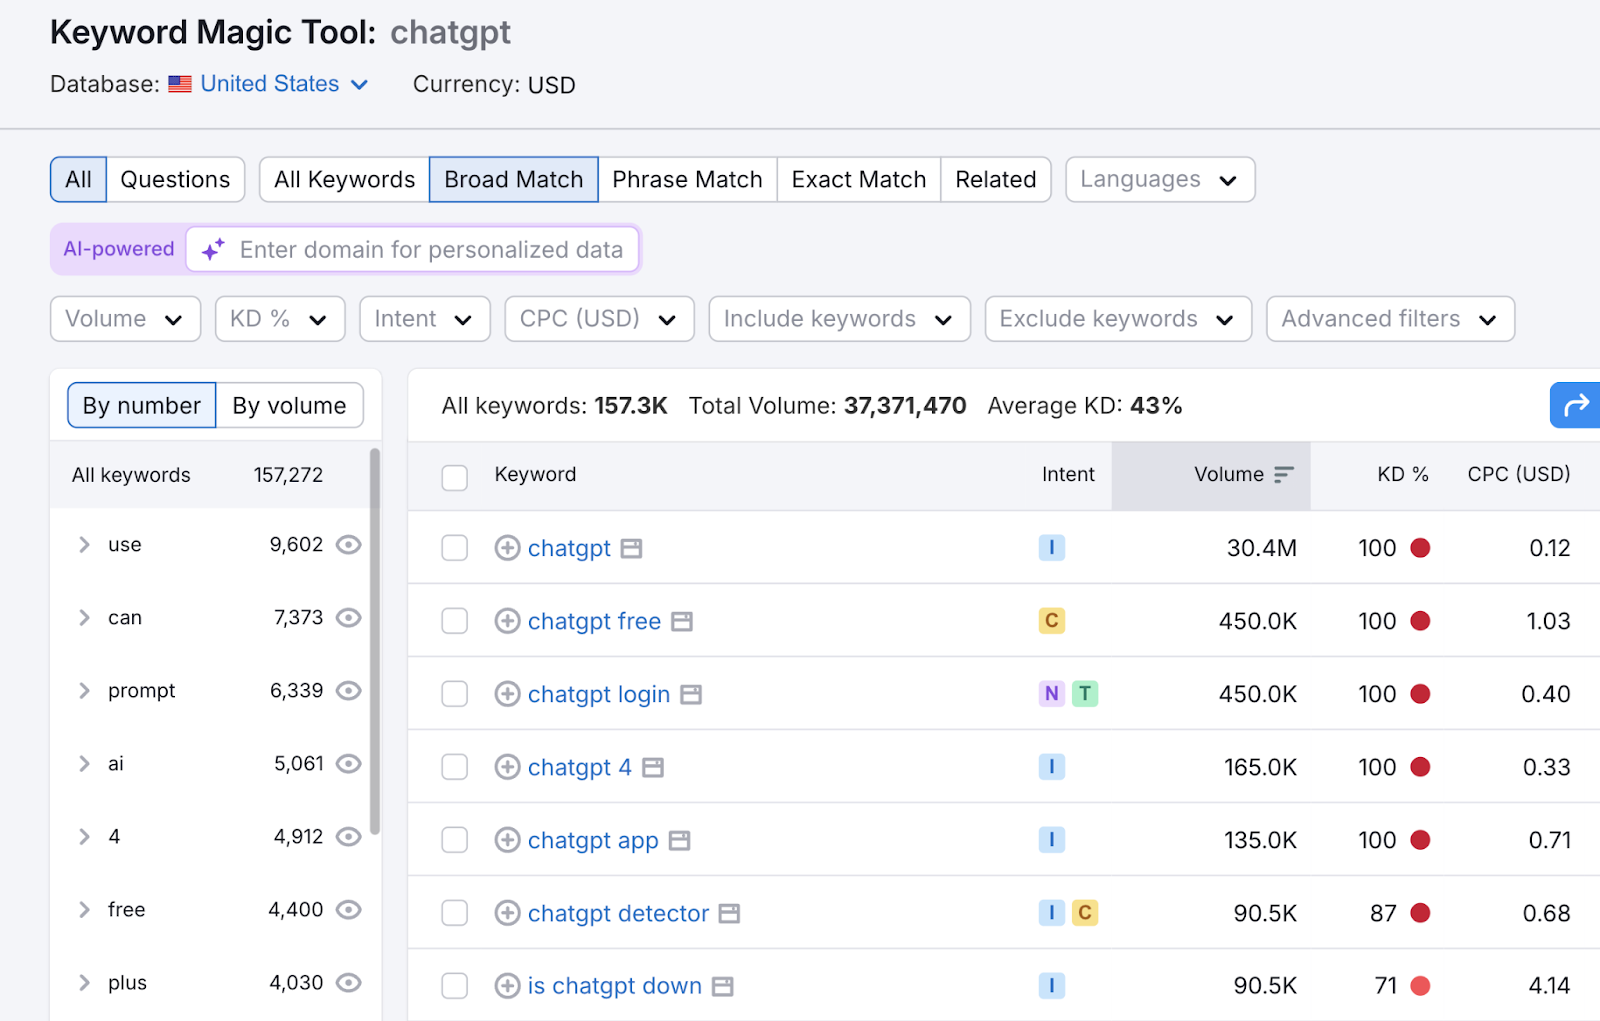Click the United States flag icon
The image size is (1600, 1021).
pos(180,84)
